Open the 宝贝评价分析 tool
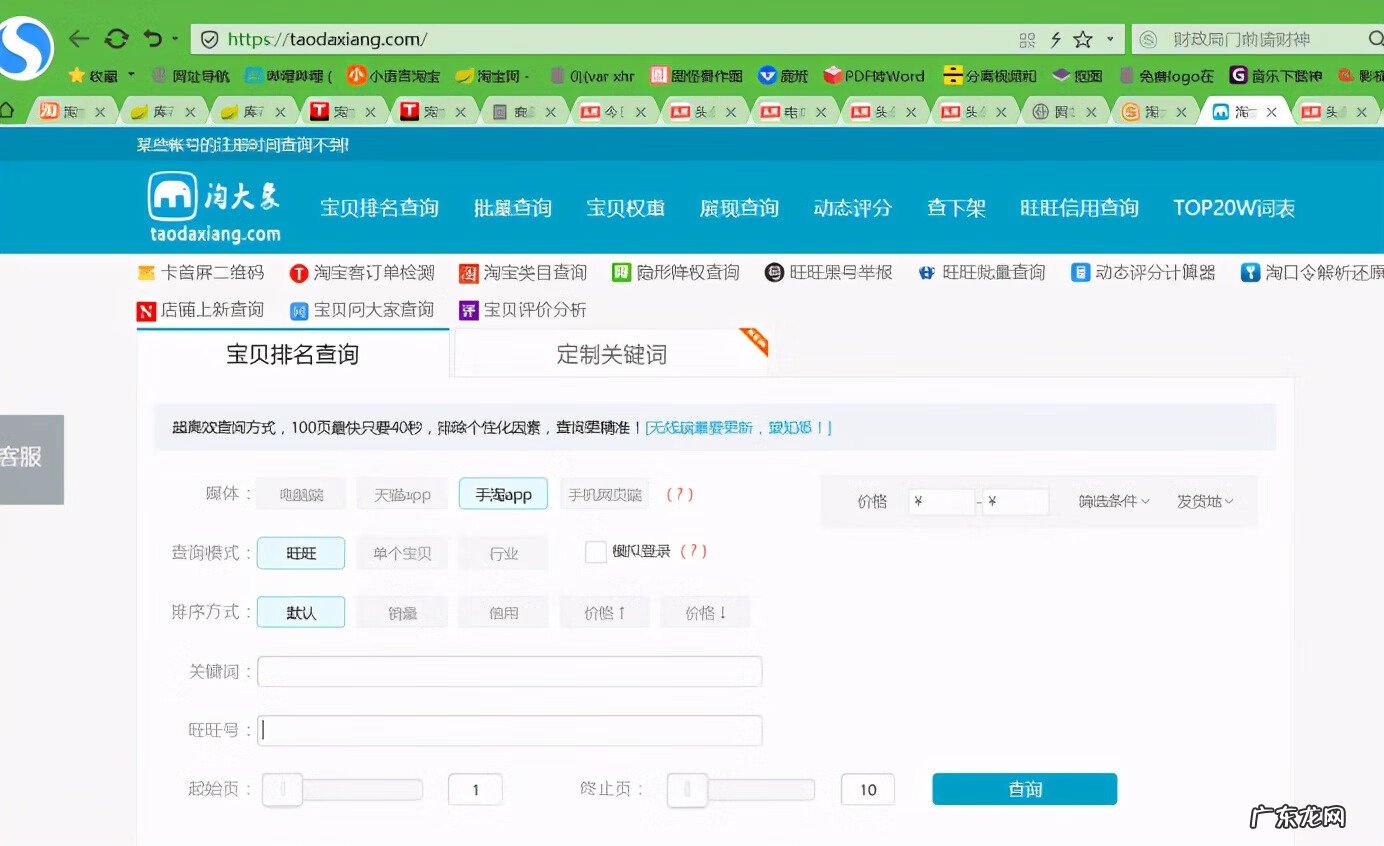Image resolution: width=1384 pixels, height=846 pixels. [534, 310]
